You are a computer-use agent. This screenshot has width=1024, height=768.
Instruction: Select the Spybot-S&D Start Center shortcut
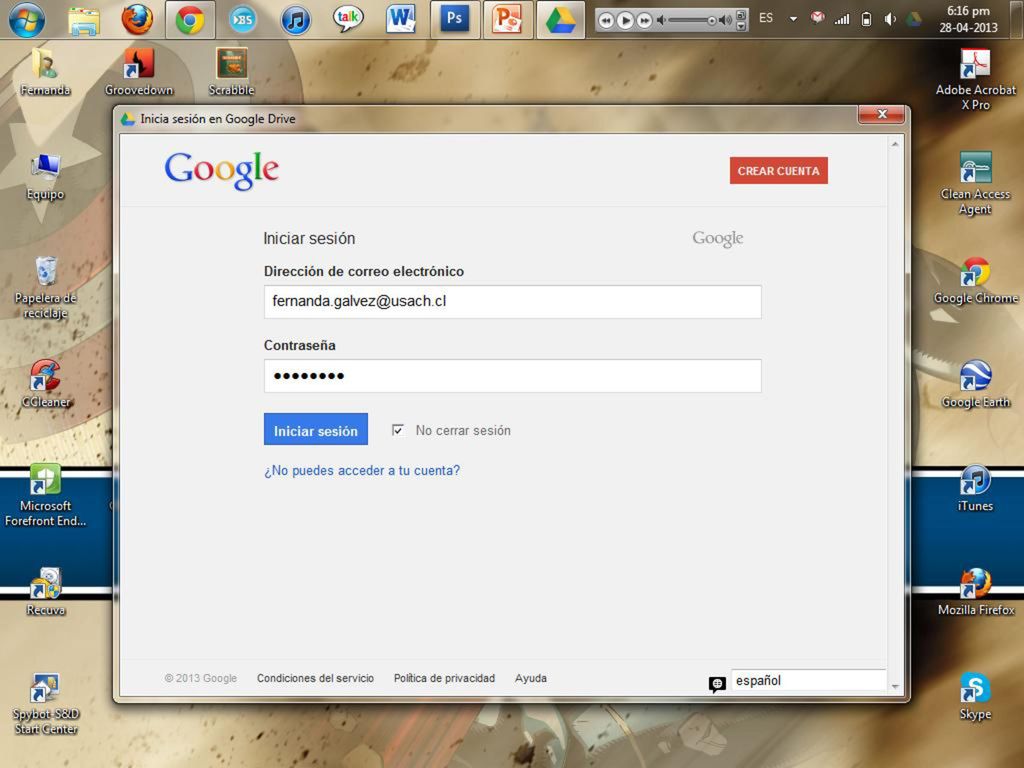pos(45,704)
